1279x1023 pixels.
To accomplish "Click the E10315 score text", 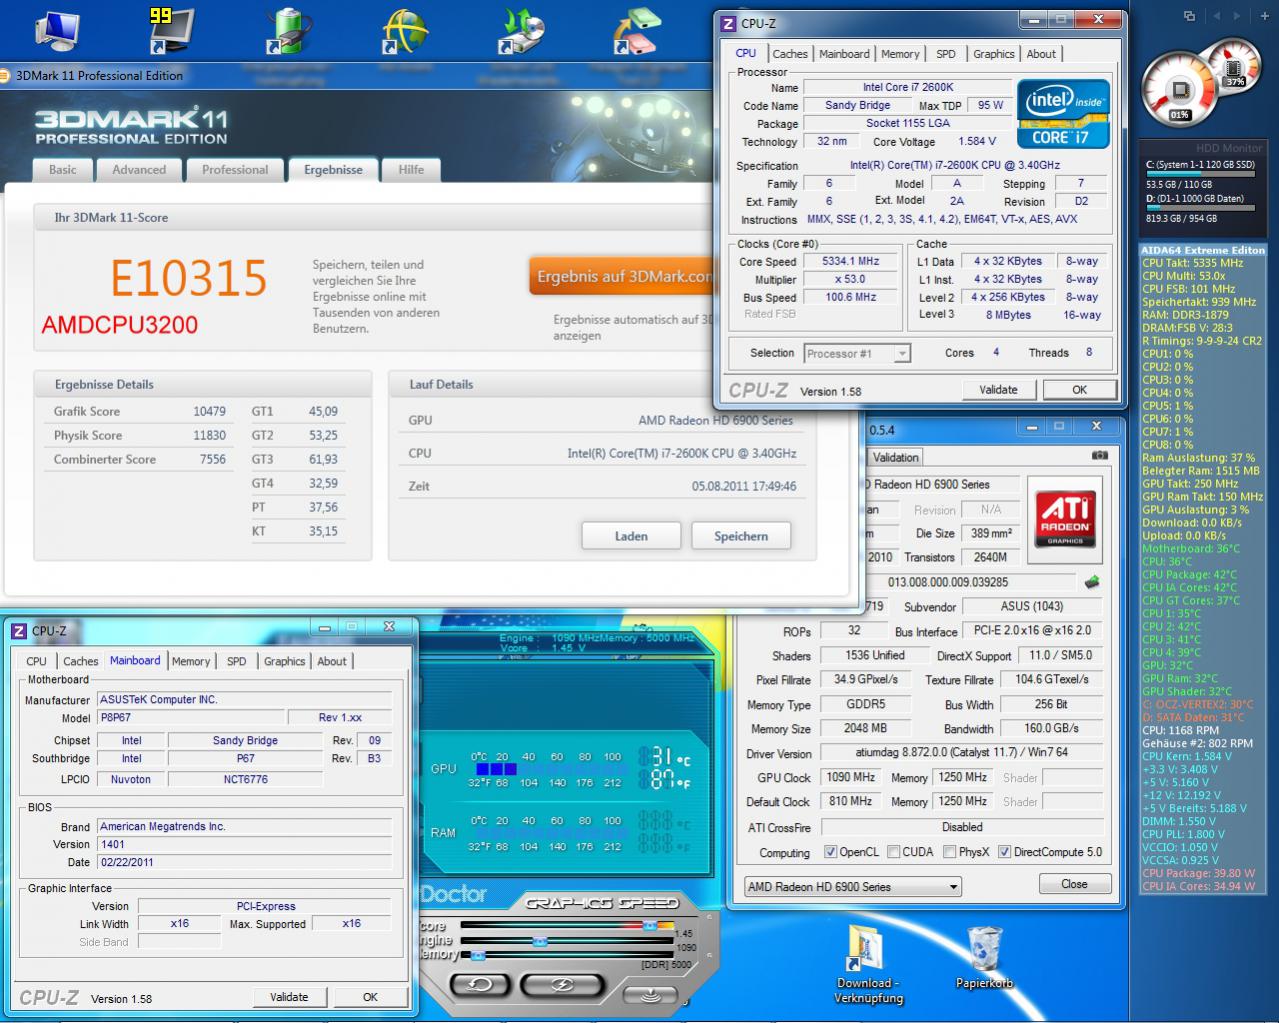I will pos(189,278).
